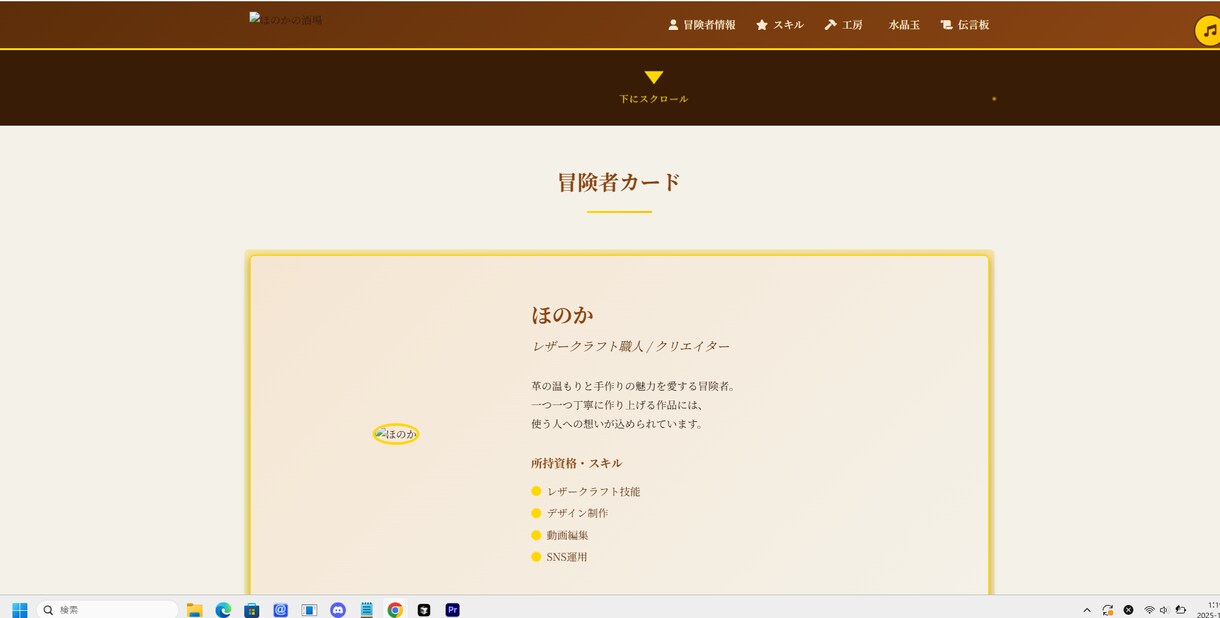This screenshot has width=1220, height=618.
Task: Open the taskbar clock and date
Action: 1208,610
